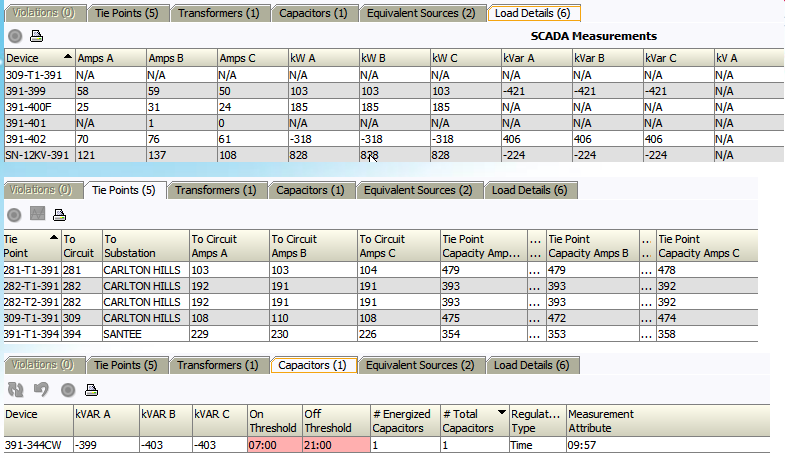The height and width of the screenshot is (458, 785).
Task: Open Equivalent Sources (2) tab in capacitor panel
Action: [x=421, y=365]
